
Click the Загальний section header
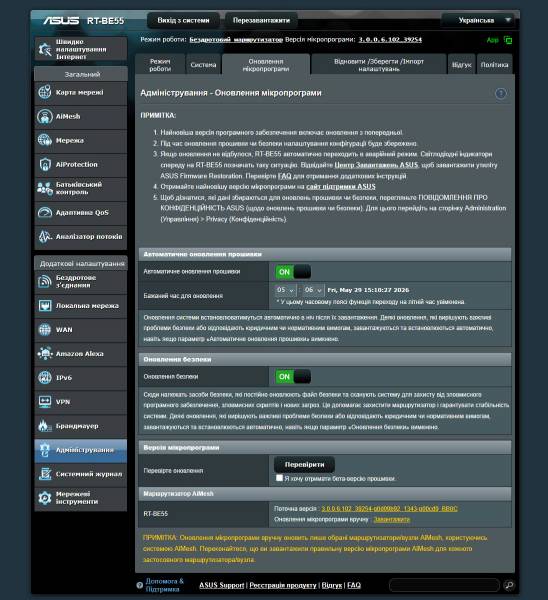pyautogui.click(x=81, y=74)
